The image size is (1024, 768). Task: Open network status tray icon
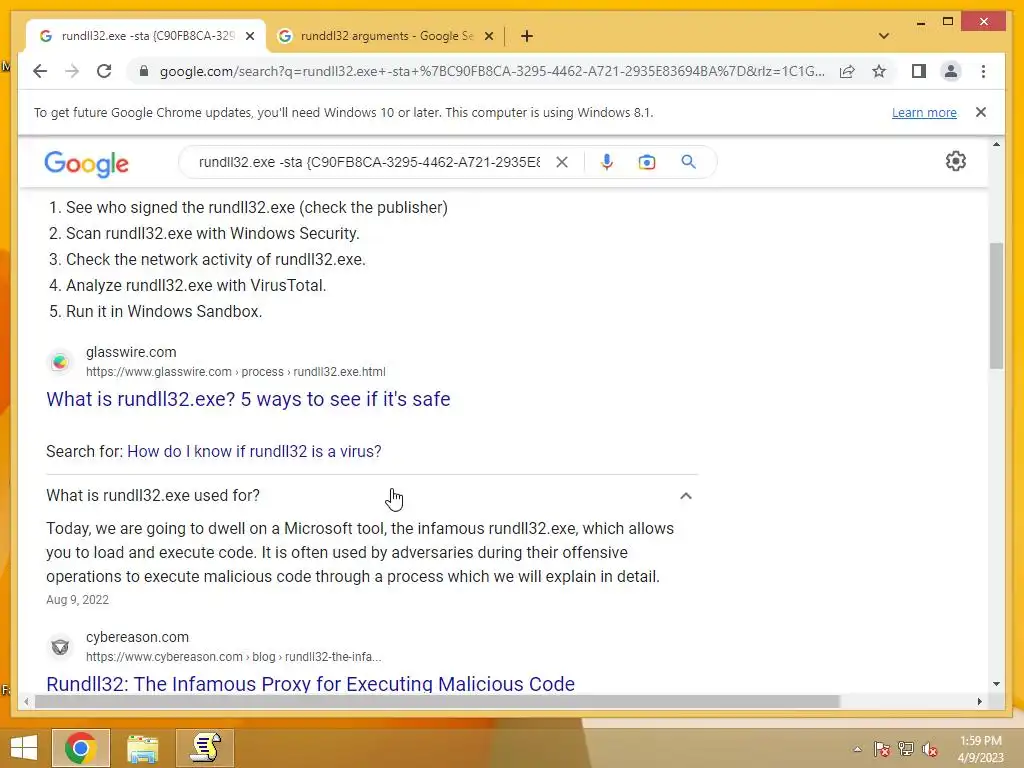pyautogui.click(x=906, y=749)
